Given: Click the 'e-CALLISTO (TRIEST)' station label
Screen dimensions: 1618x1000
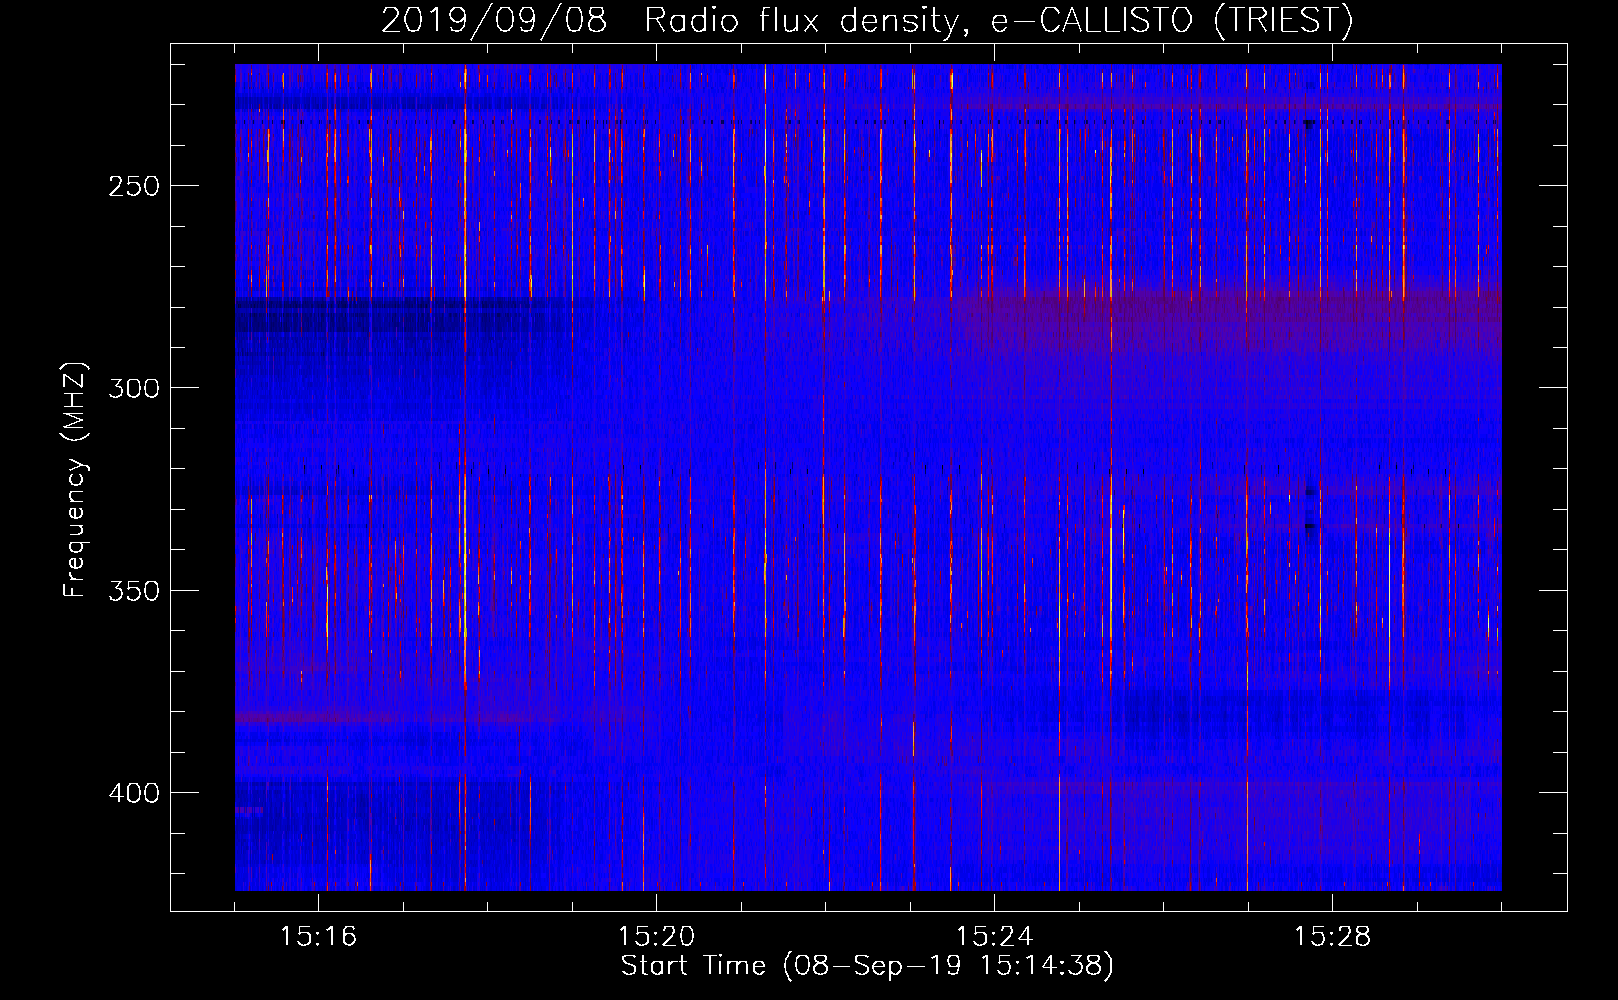Looking at the screenshot, I should click(1171, 20).
